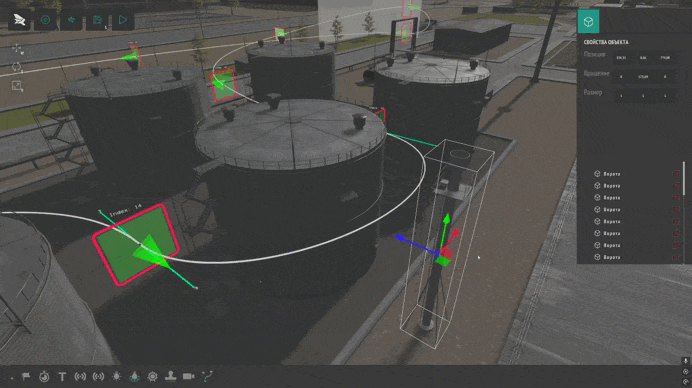Click the Размер label
The width and height of the screenshot is (692, 388).
pos(593,93)
